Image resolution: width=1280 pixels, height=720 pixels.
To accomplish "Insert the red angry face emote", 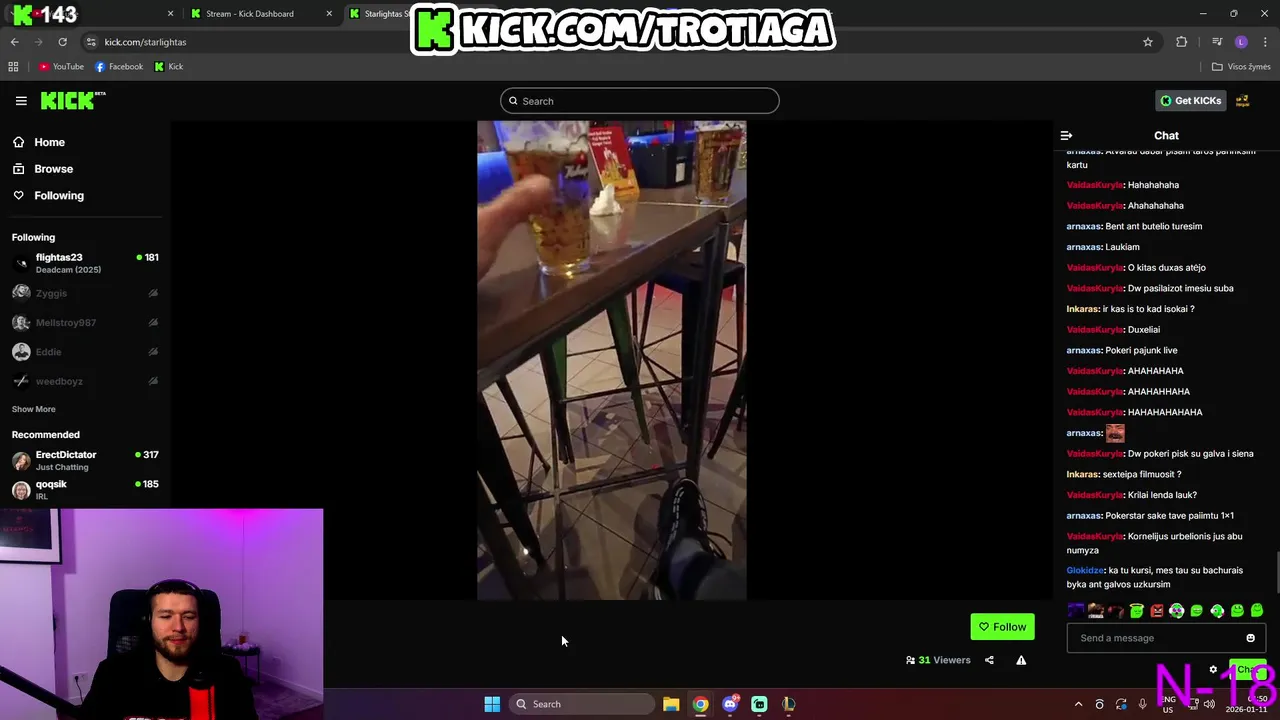I will [x=1157, y=611].
